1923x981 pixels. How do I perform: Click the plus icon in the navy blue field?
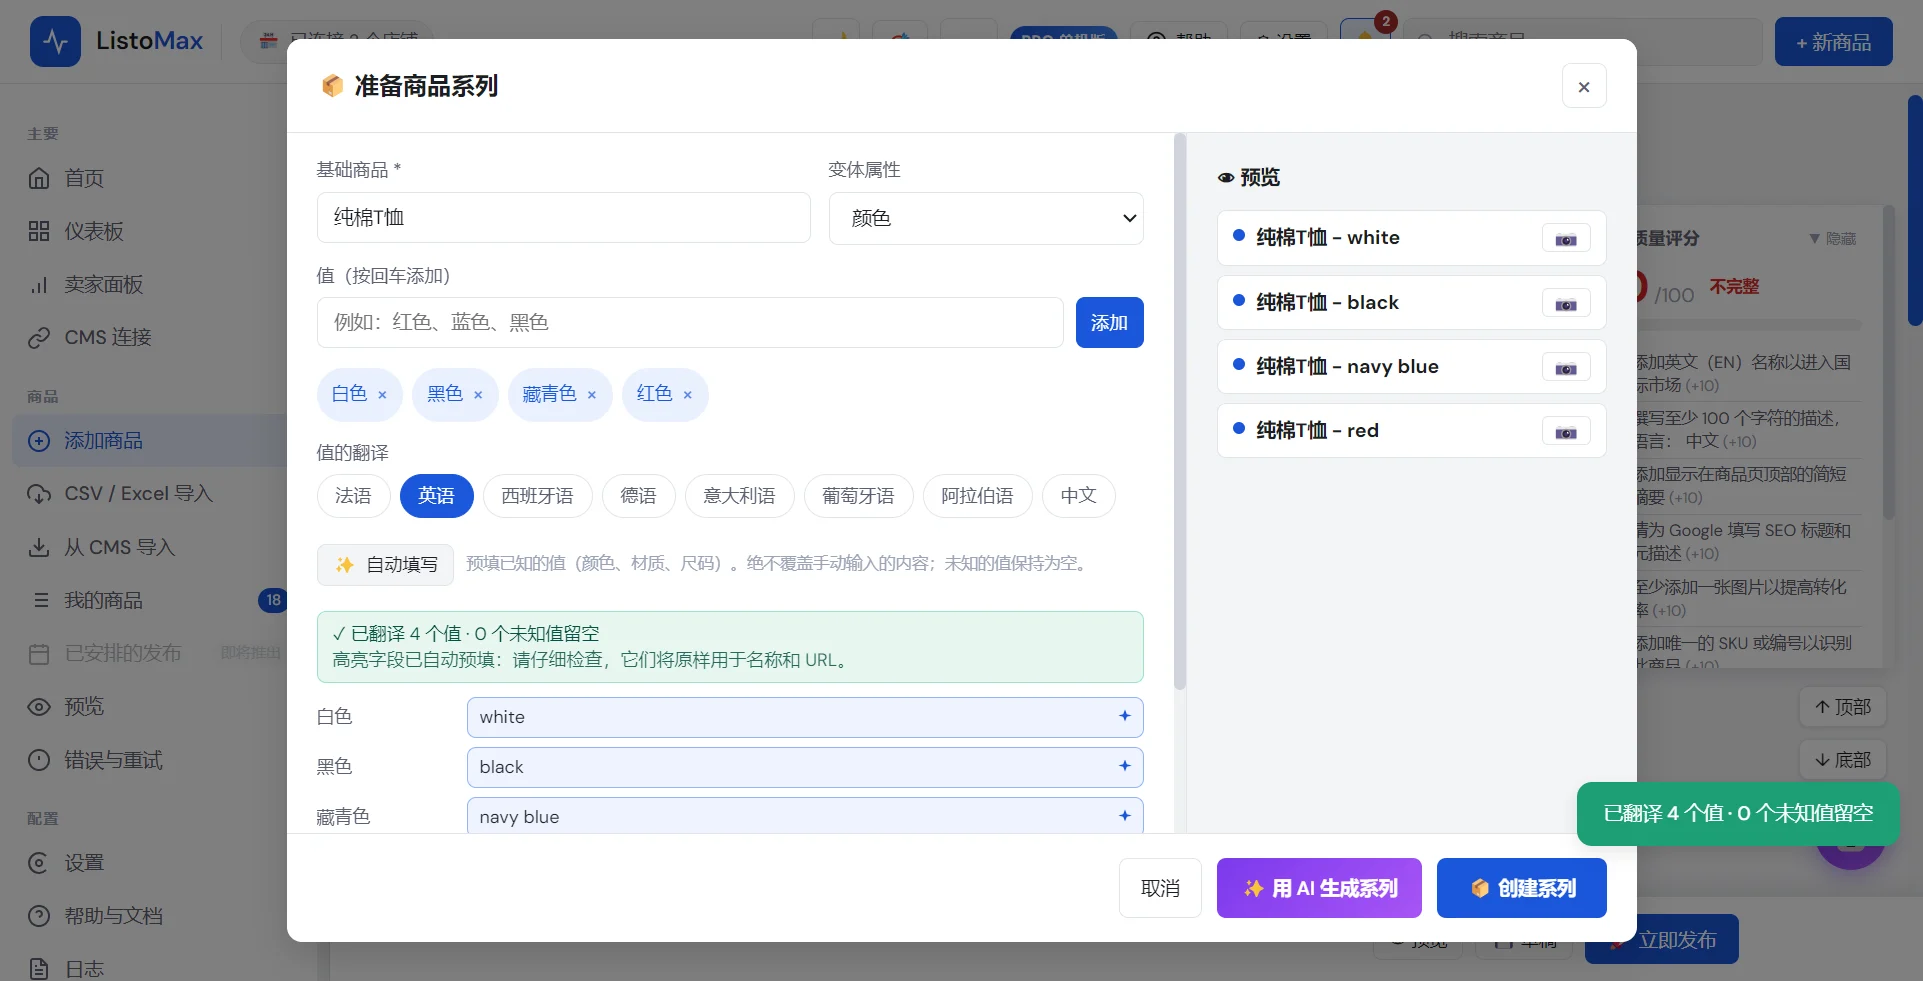click(x=1125, y=816)
